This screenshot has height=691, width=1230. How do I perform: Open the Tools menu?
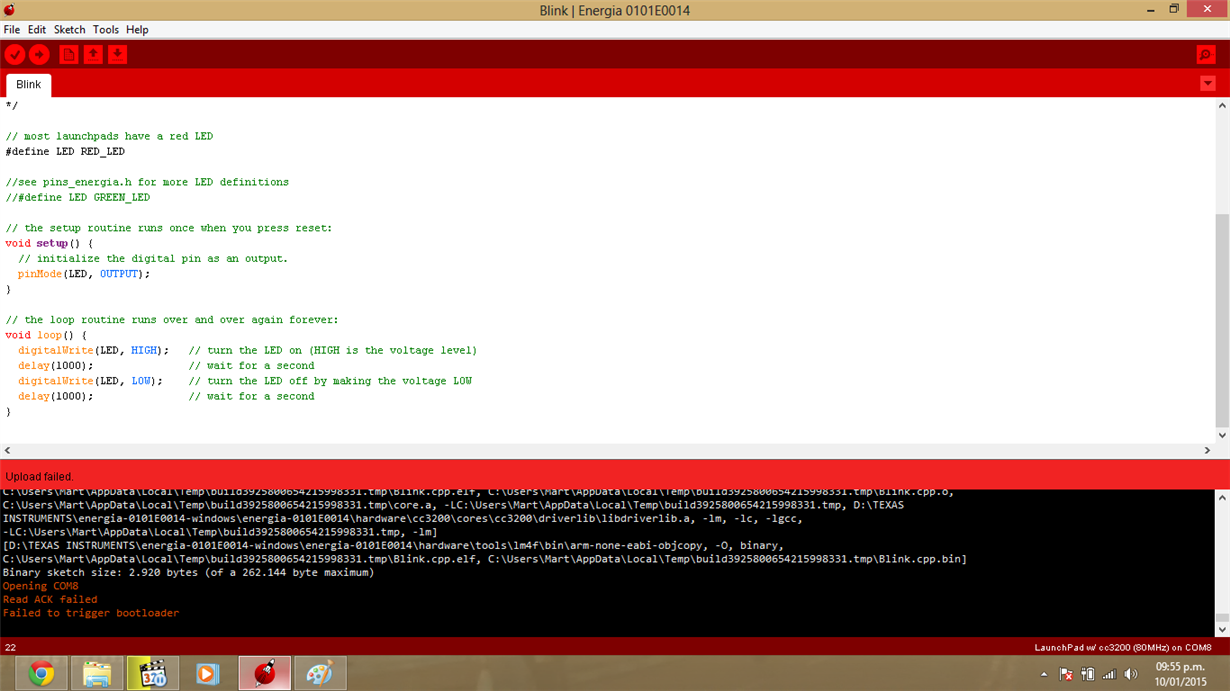pos(106,30)
